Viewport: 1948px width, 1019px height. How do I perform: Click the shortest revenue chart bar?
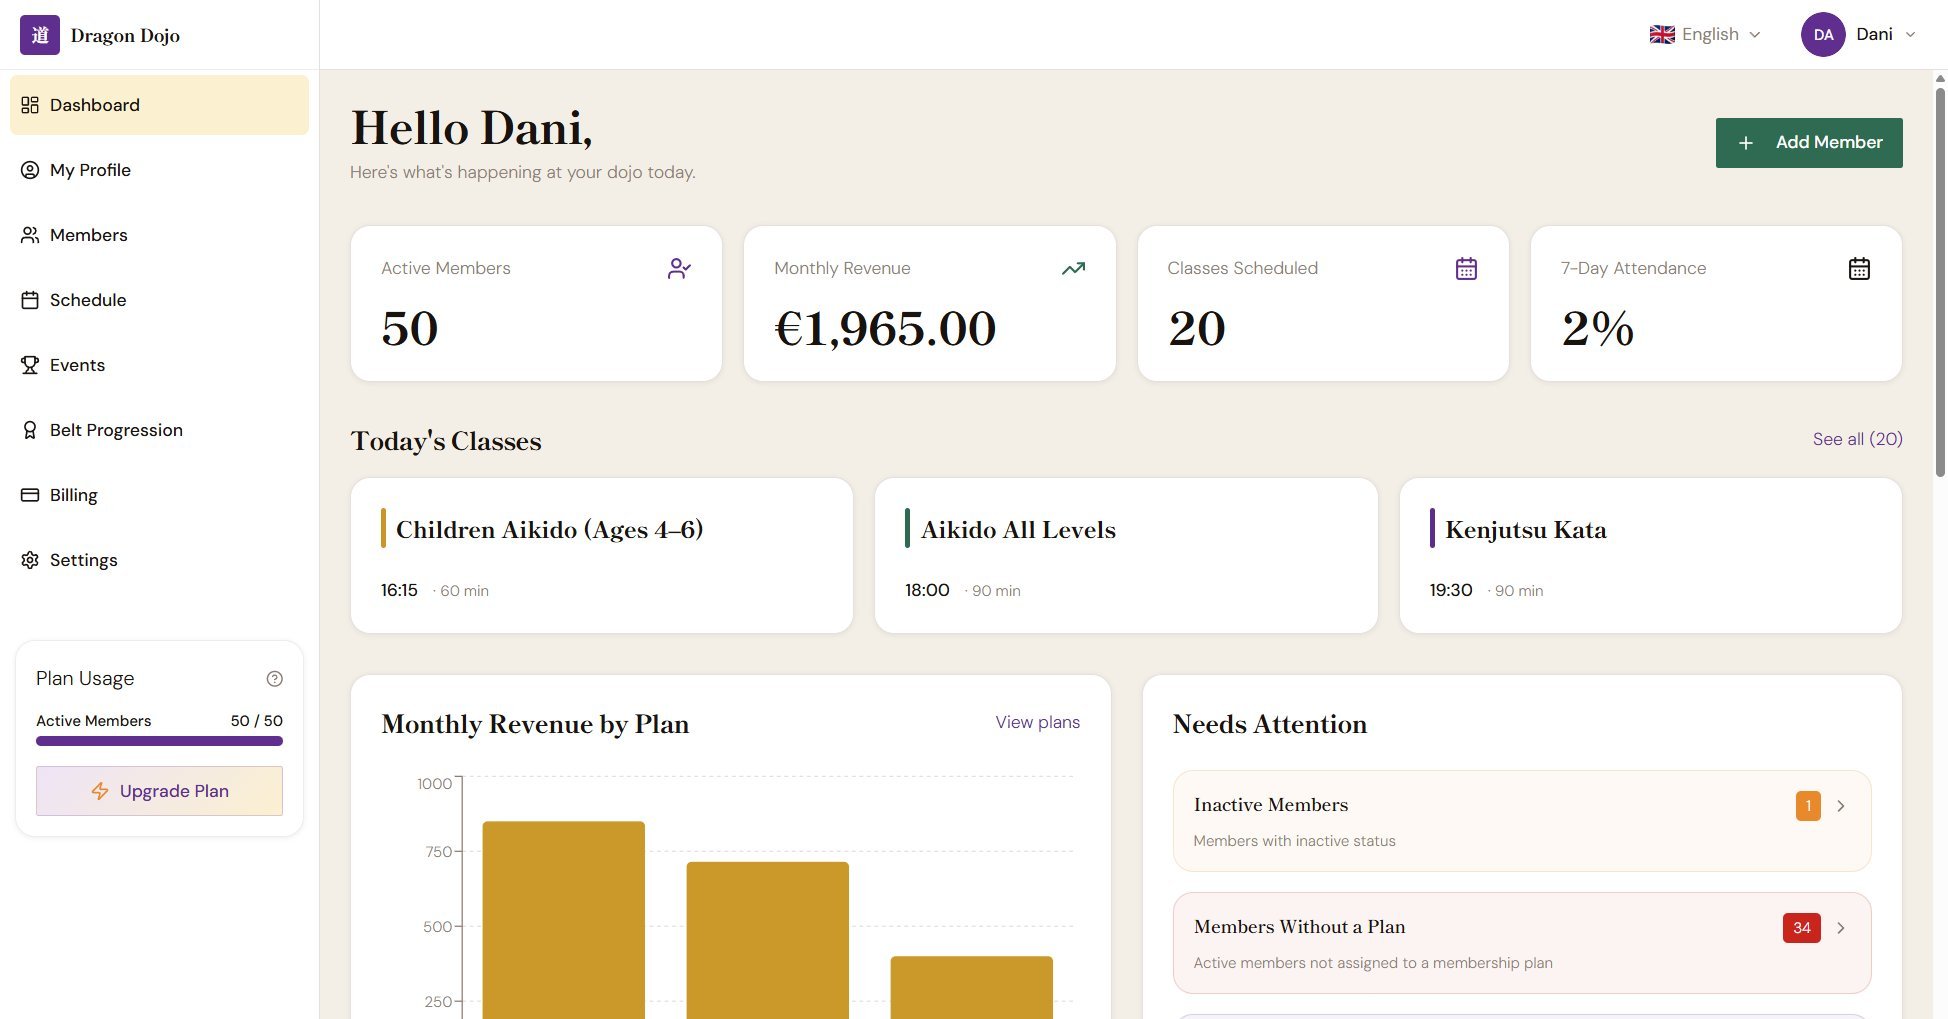pyautogui.click(x=971, y=987)
